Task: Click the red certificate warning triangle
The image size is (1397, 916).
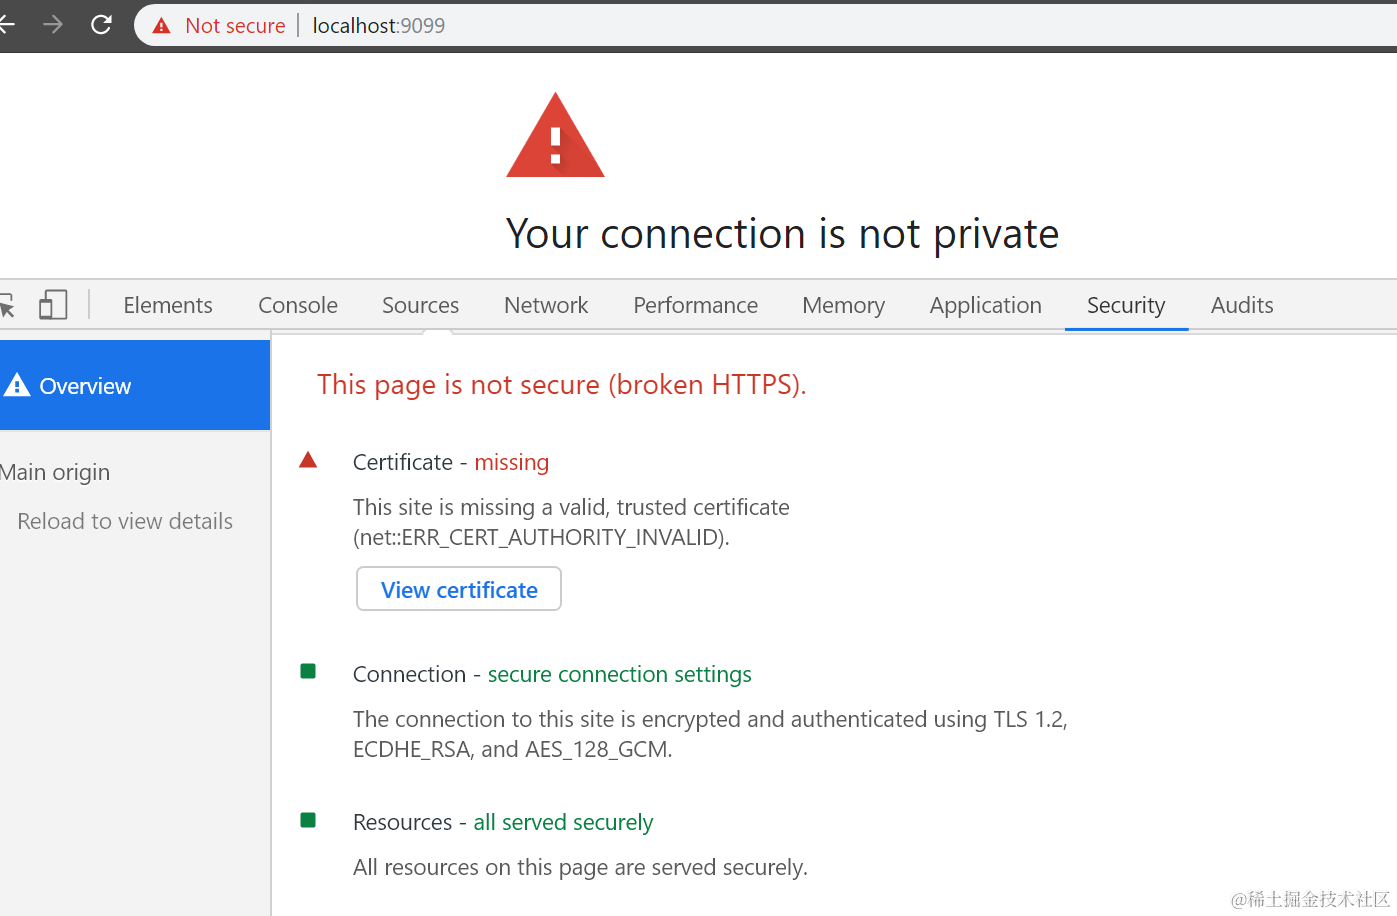Action: [308, 461]
